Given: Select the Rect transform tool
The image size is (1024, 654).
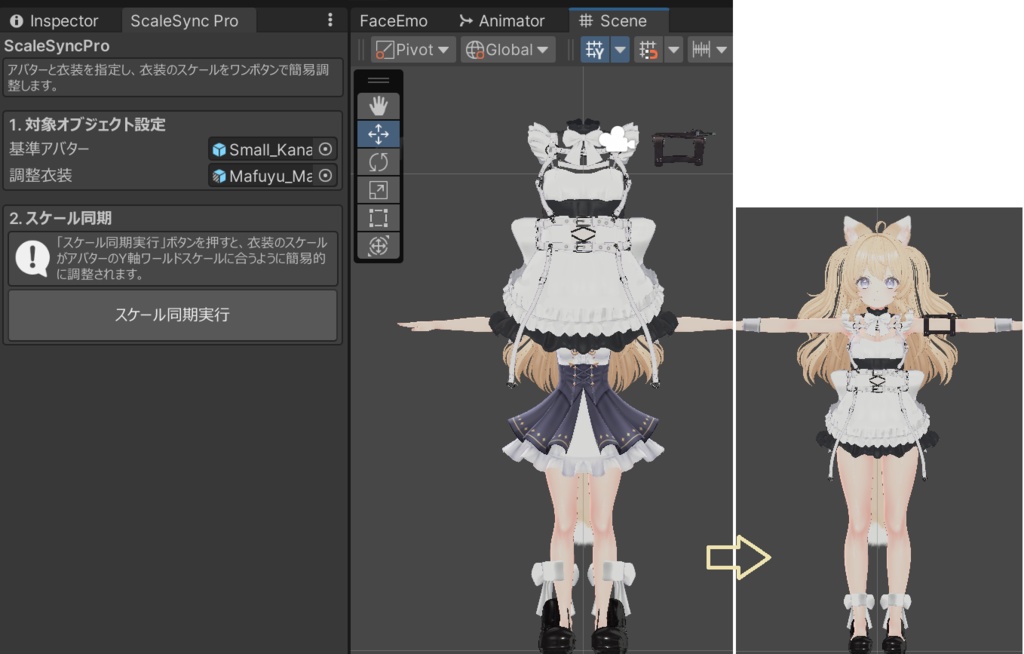Looking at the screenshot, I should point(378,218).
